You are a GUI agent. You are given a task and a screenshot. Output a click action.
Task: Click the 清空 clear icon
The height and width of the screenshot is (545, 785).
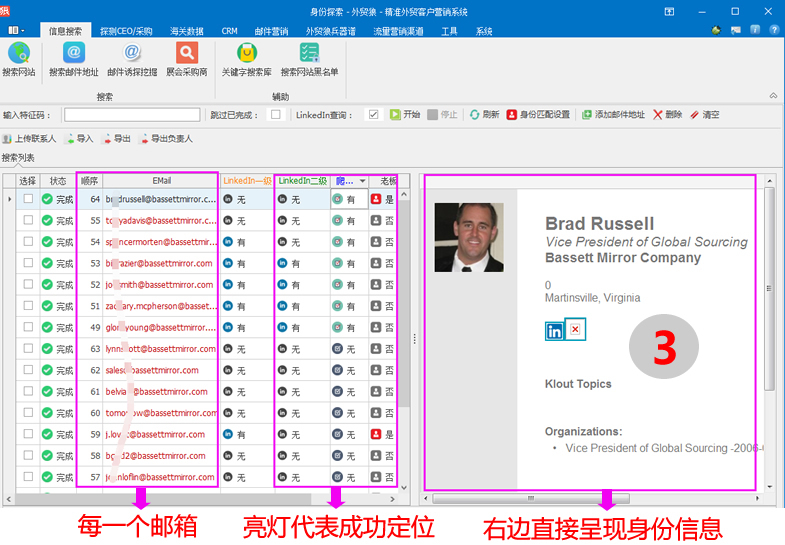[x=694, y=115]
